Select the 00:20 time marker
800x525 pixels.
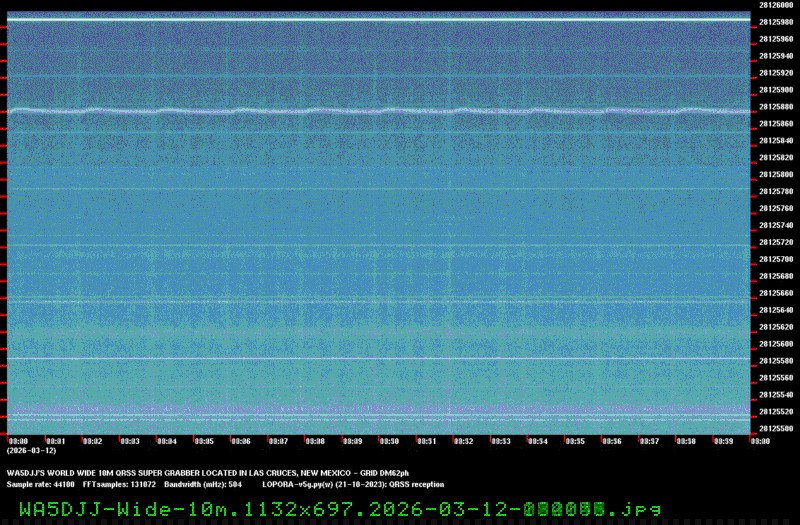(x=759, y=441)
